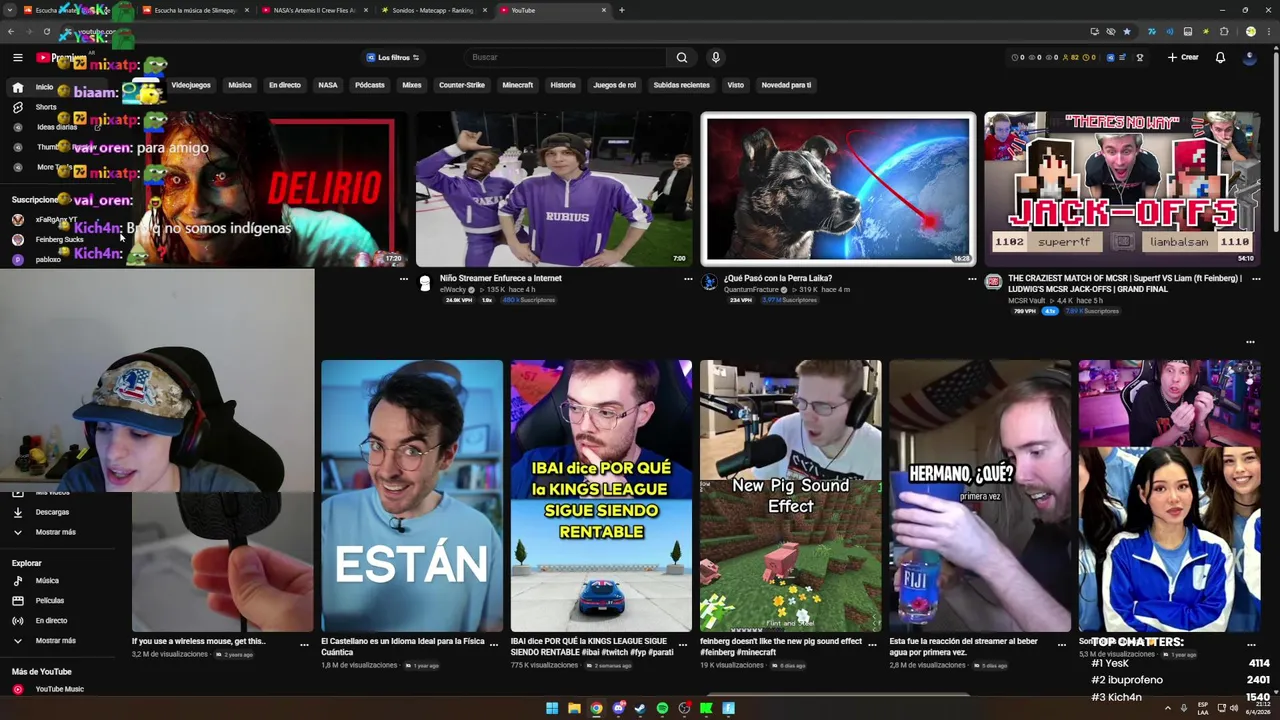The height and width of the screenshot is (720, 1280).
Task: Open the YouTube hamburger guide menu
Action: 17,57
